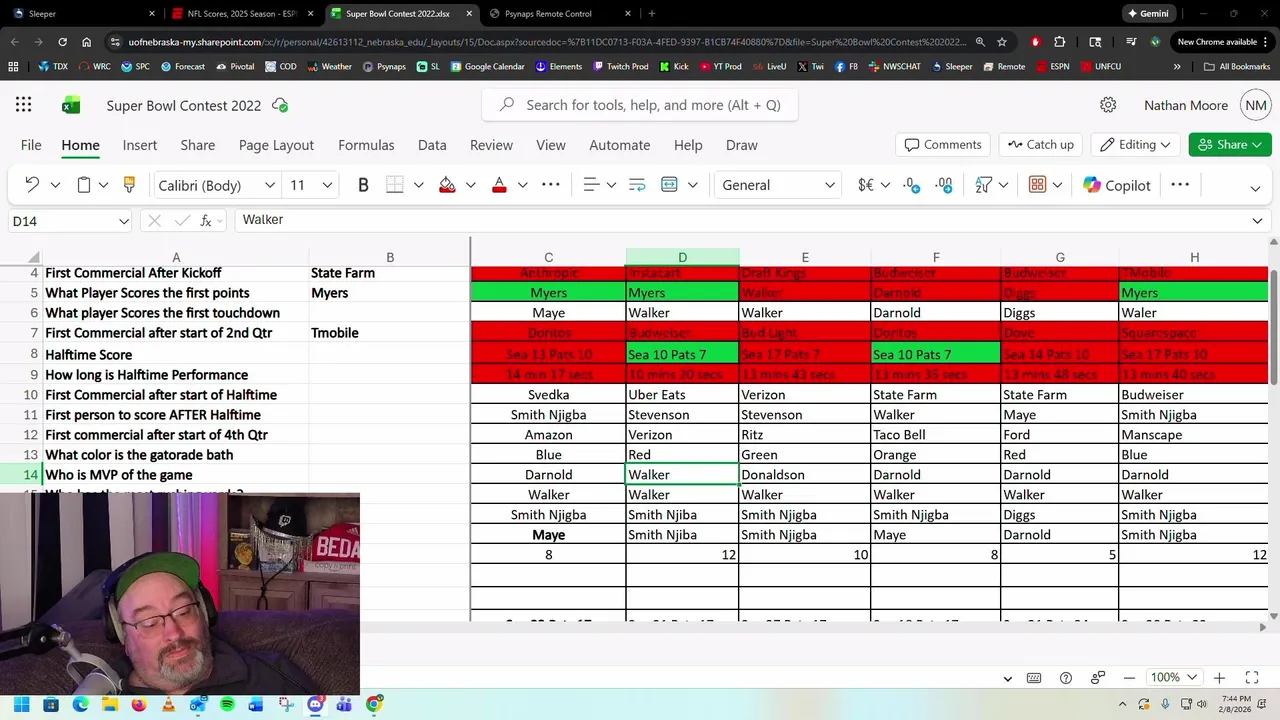Click the zoom in plus icon
Screen dimensions: 1280x720
(x=1219, y=678)
